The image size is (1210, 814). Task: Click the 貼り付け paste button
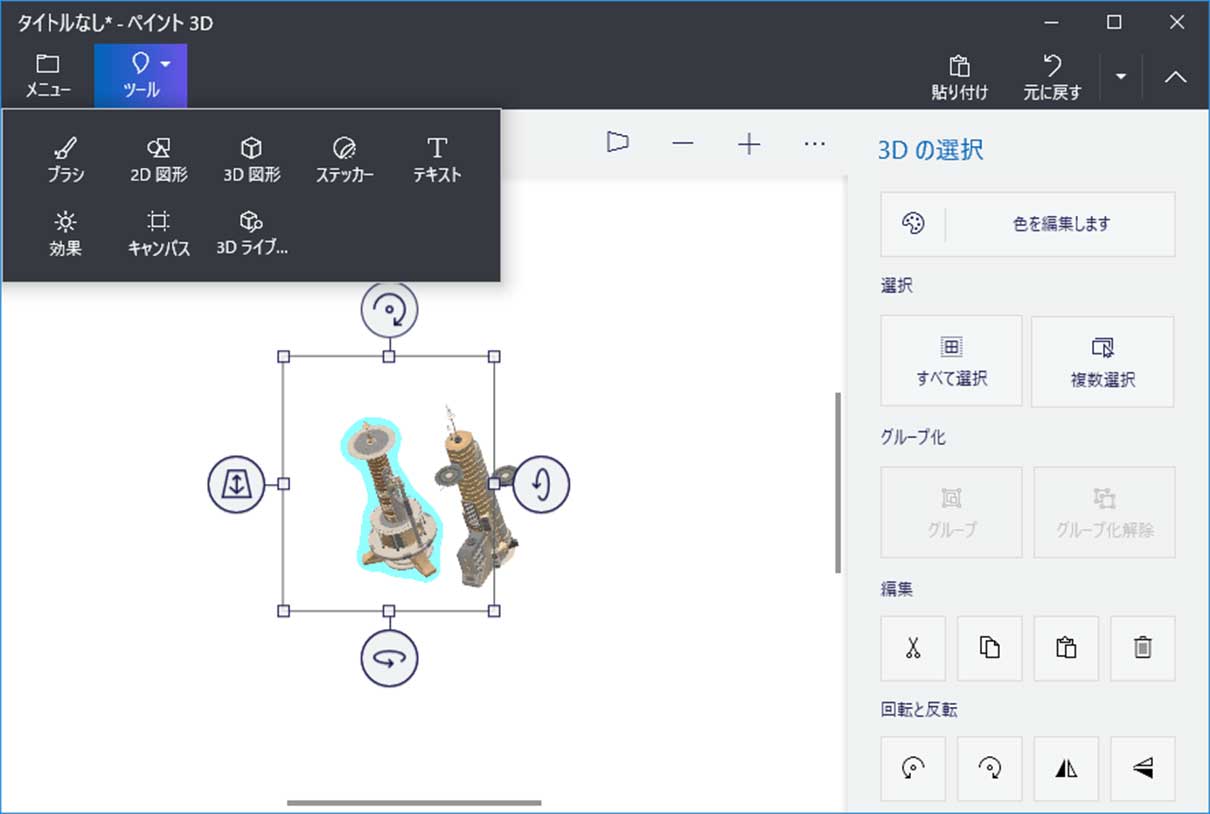960,77
